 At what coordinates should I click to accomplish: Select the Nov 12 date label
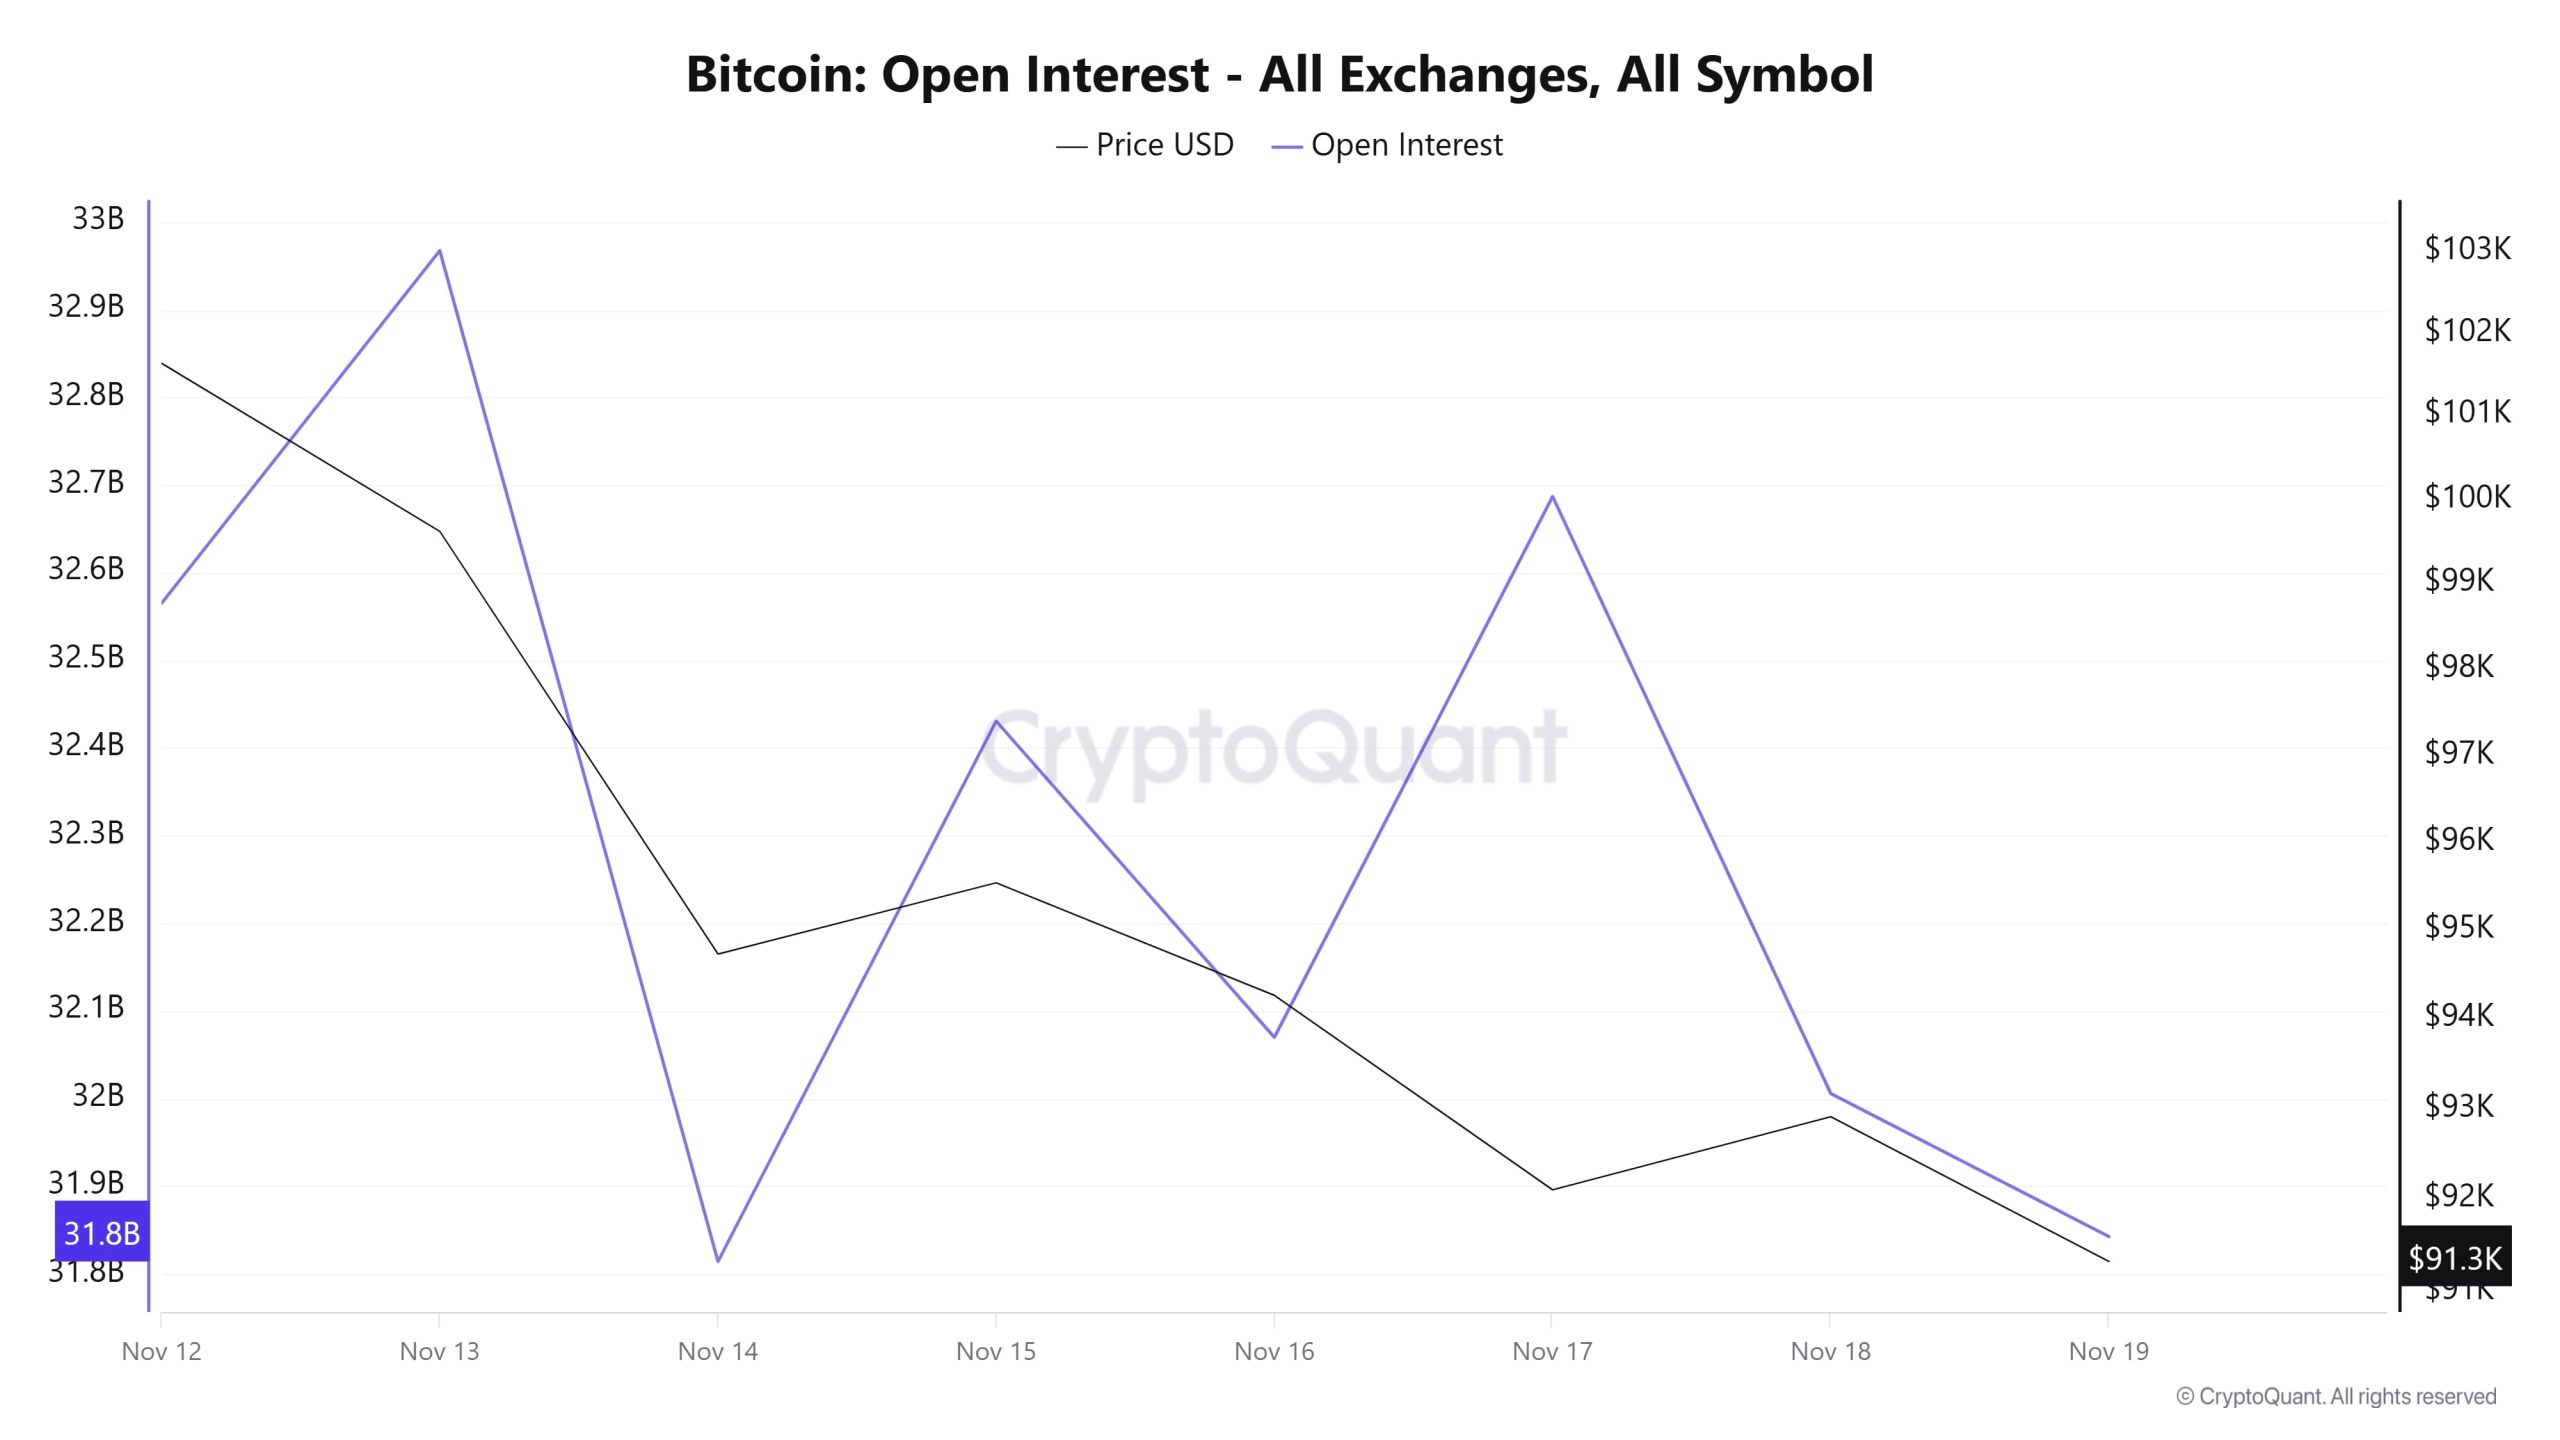pos(161,1351)
